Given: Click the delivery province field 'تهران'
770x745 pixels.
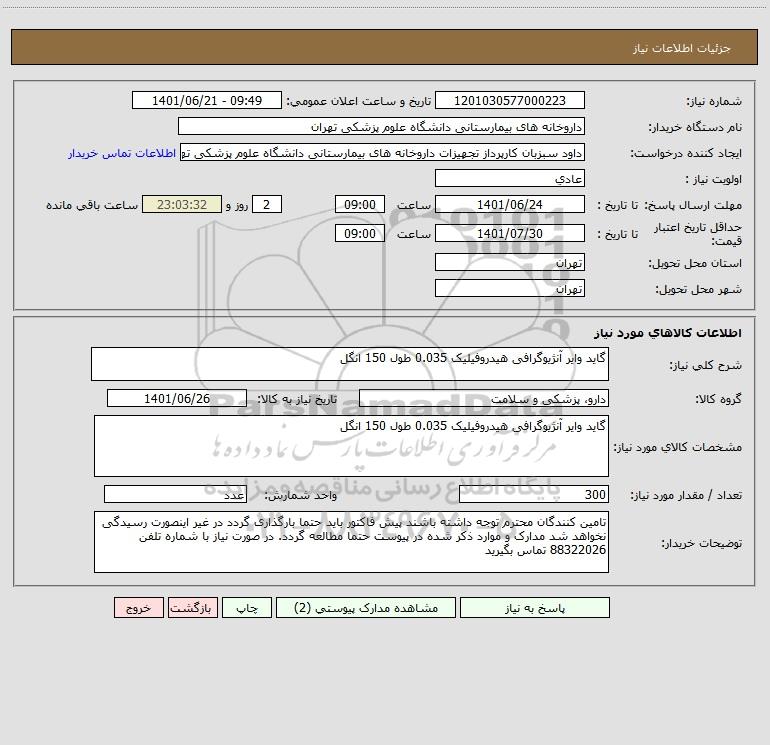Looking at the screenshot, I should point(510,263).
